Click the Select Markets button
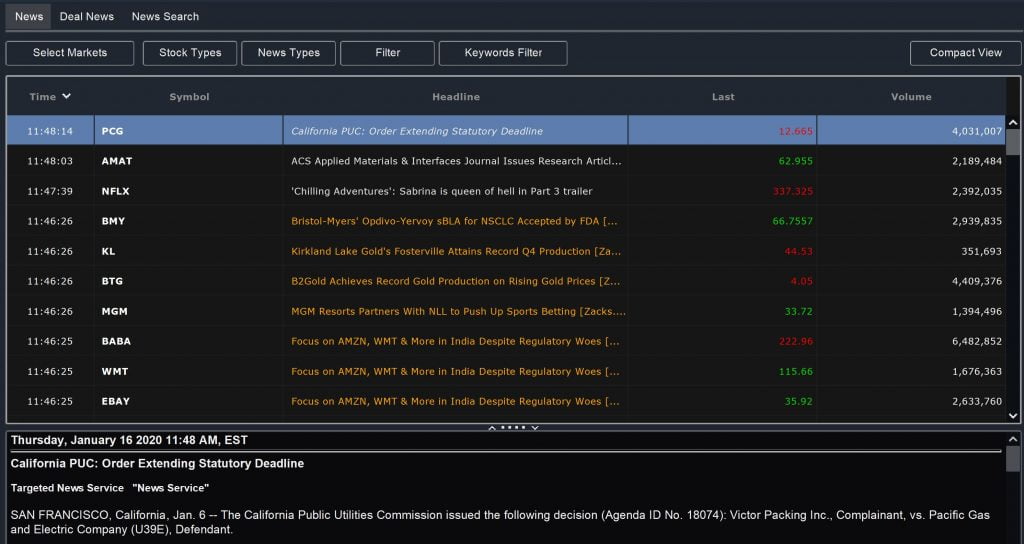1024x544 pixels. coord(70,53)
